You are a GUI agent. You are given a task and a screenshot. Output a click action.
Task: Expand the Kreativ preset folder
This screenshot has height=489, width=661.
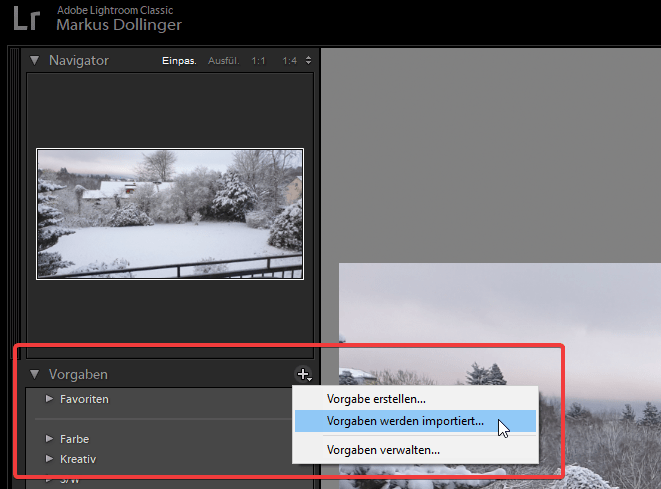click(x=49, y=459)
